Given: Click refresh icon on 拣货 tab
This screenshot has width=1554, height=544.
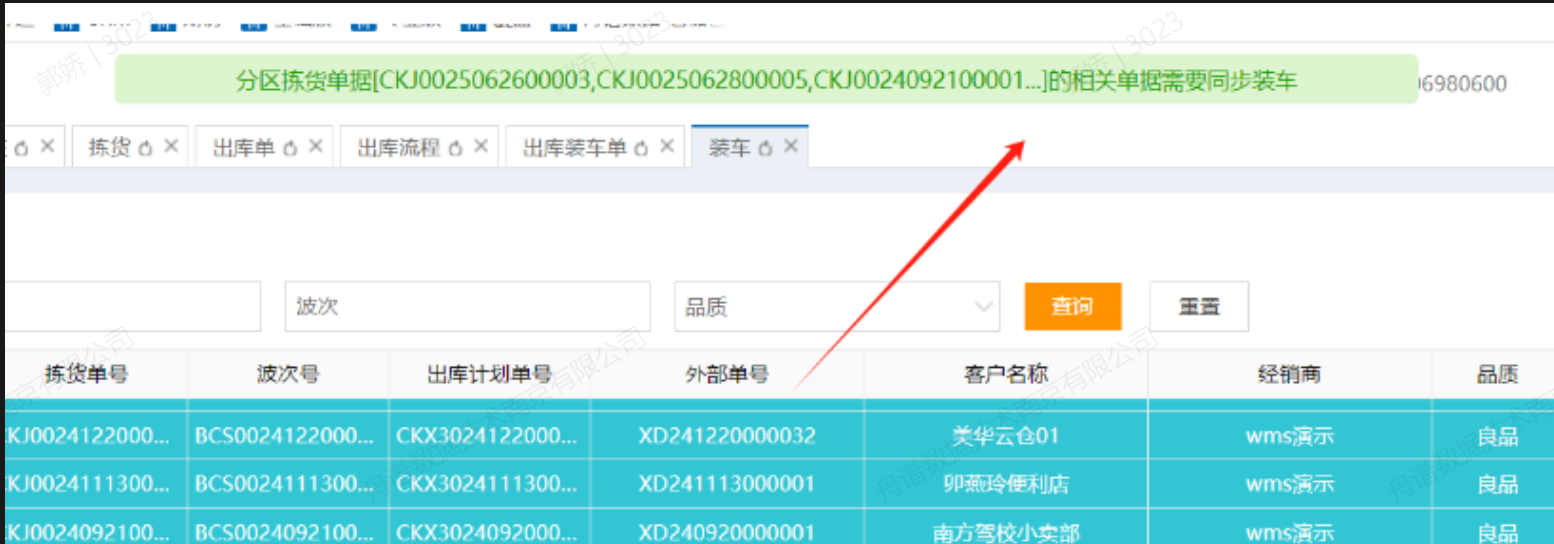Looking at the screenshot, I should click(146, 148).
